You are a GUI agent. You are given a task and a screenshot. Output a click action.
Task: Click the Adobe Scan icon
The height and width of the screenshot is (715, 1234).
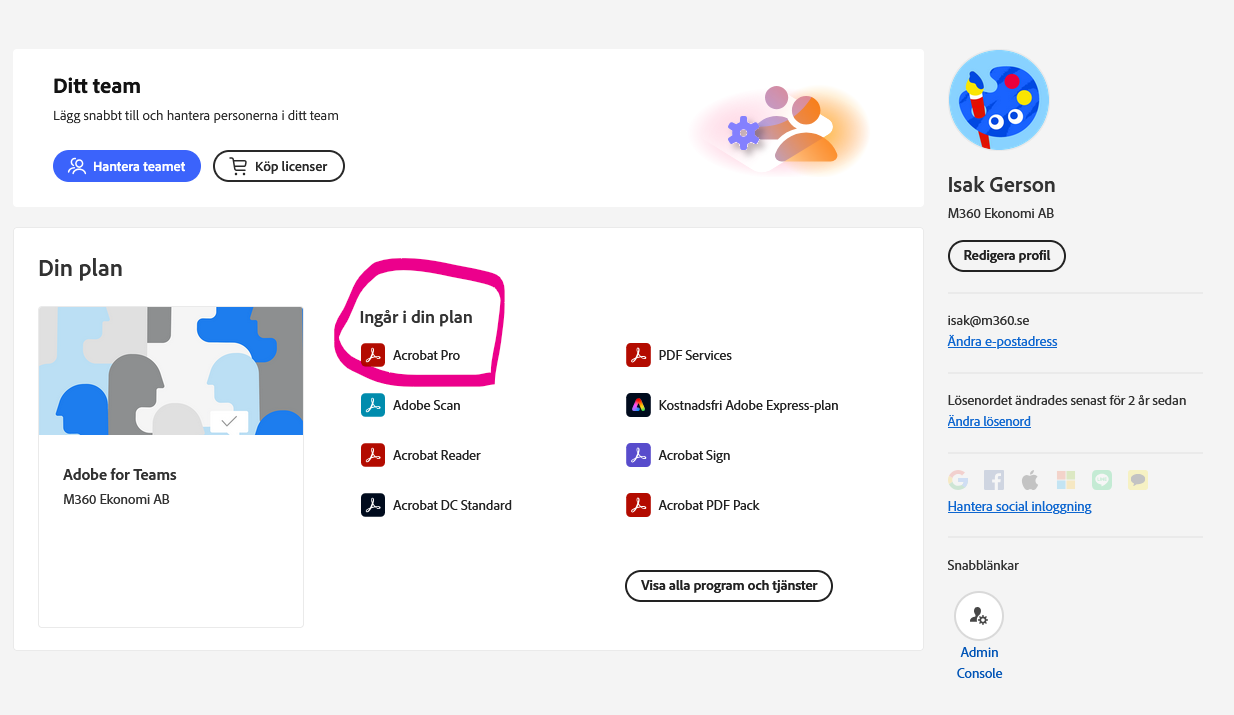point(373,405)
